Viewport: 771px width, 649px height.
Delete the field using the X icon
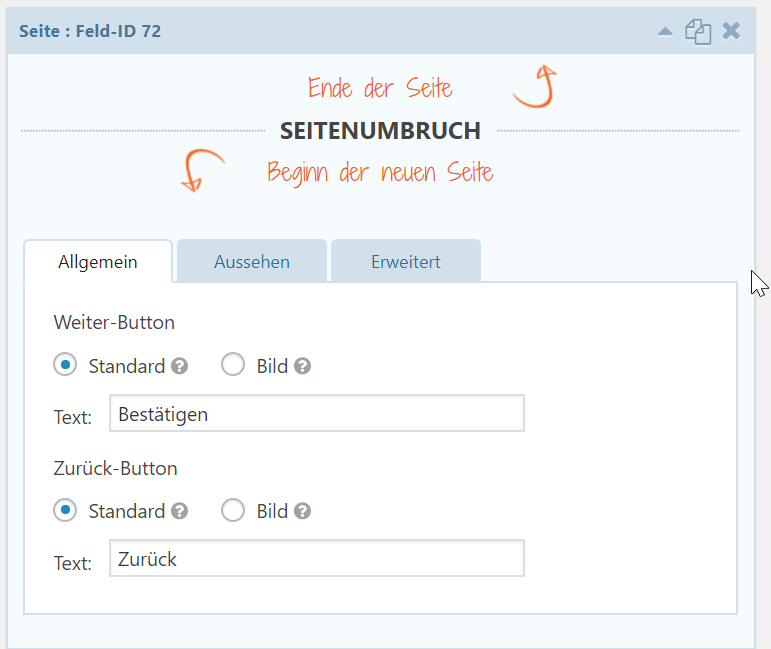tap(731, 31)
